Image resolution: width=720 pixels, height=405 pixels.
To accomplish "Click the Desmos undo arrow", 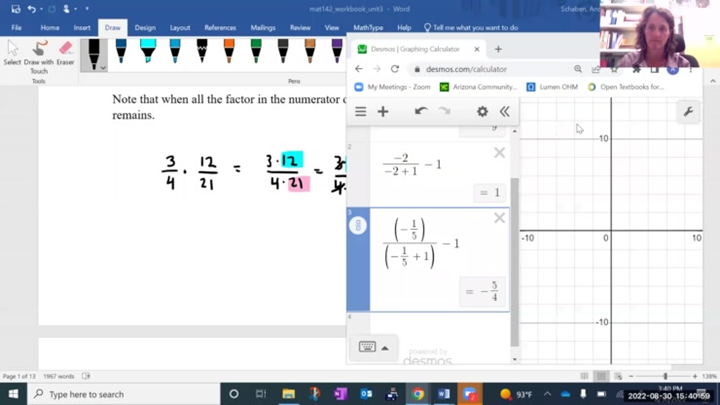I will pos(421,112).
